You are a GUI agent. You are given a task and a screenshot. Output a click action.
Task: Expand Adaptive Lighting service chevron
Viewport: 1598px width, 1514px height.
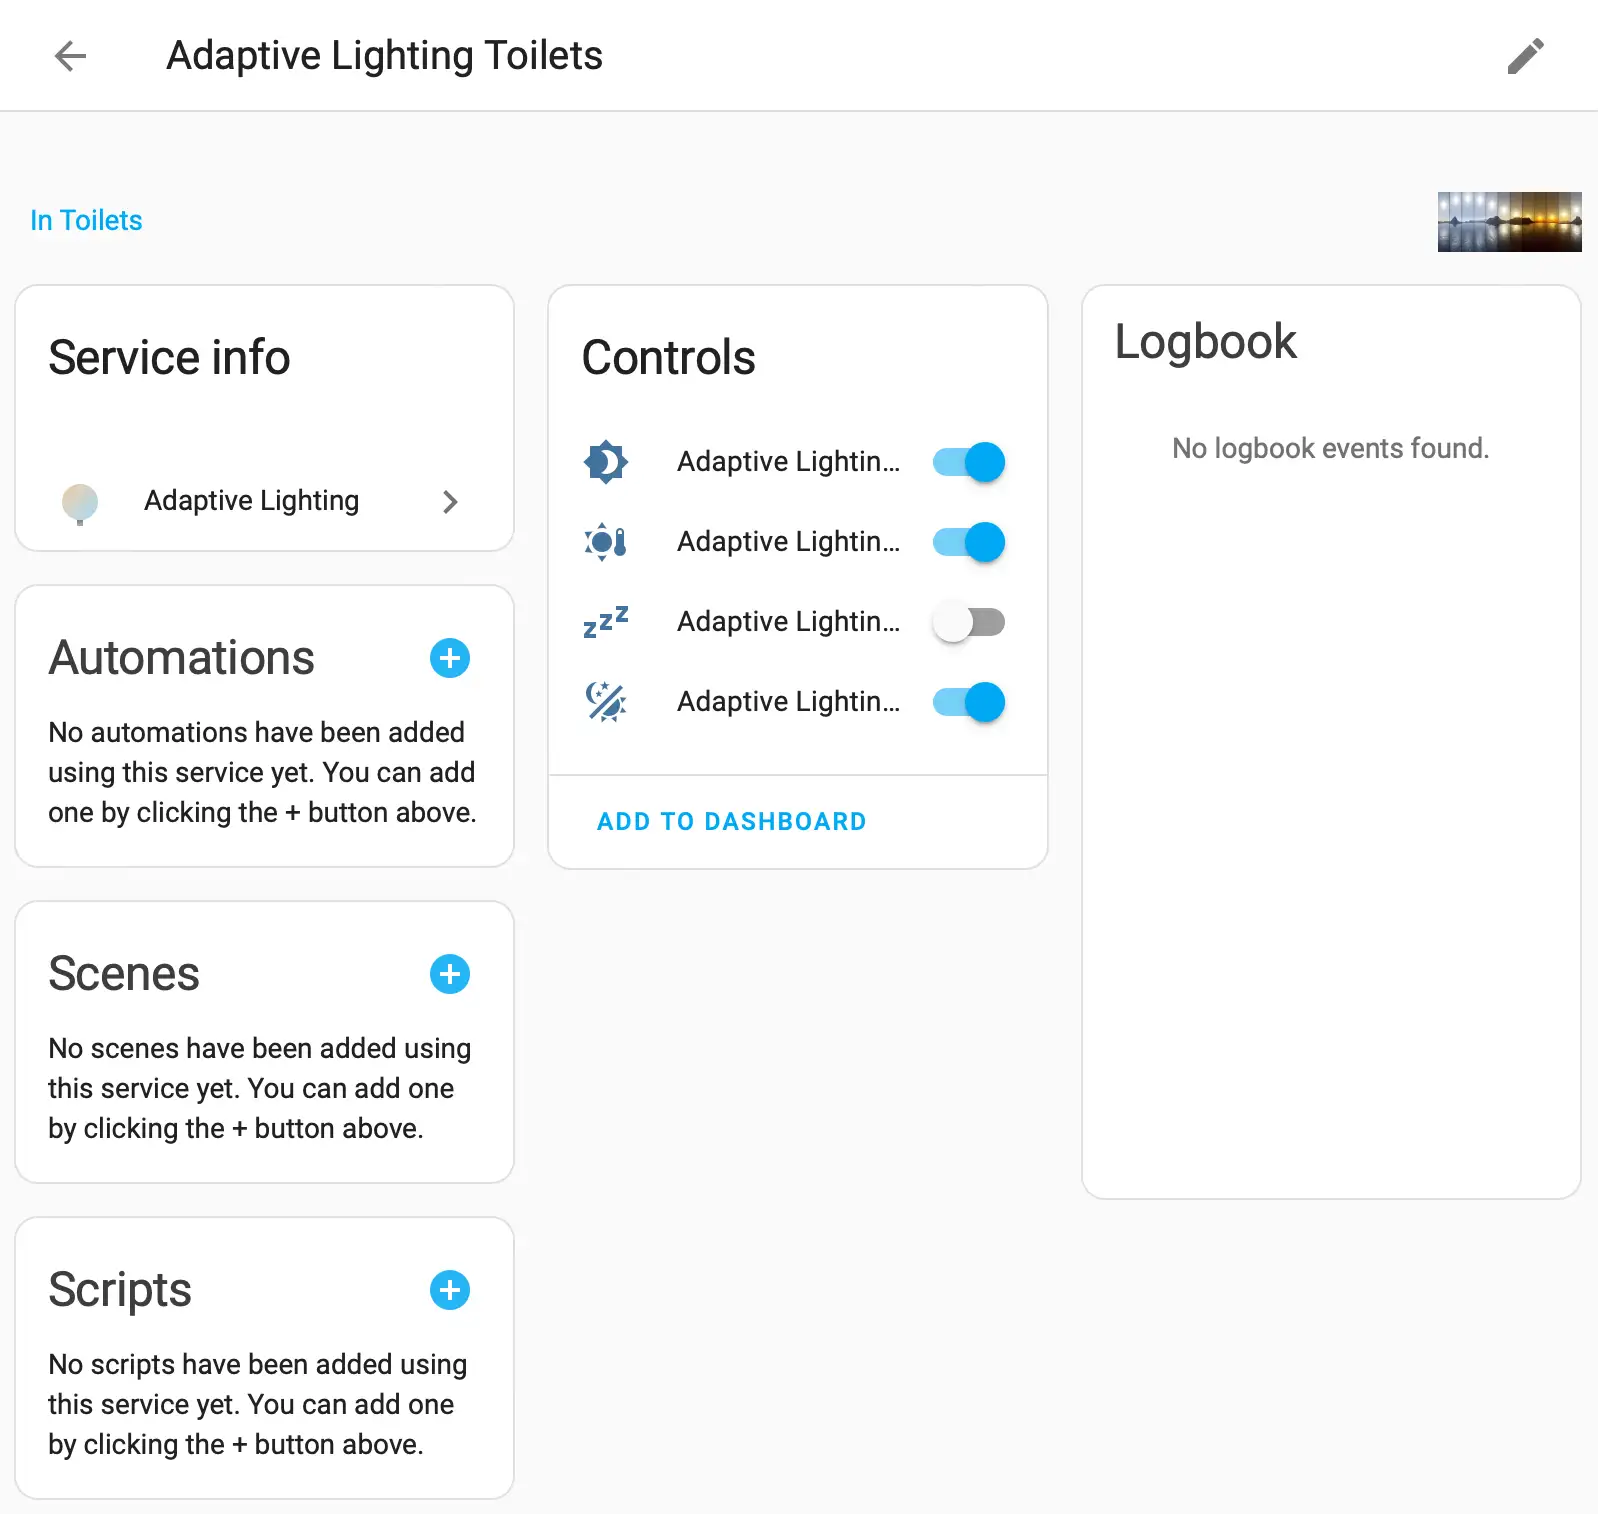tap(450, 502)
